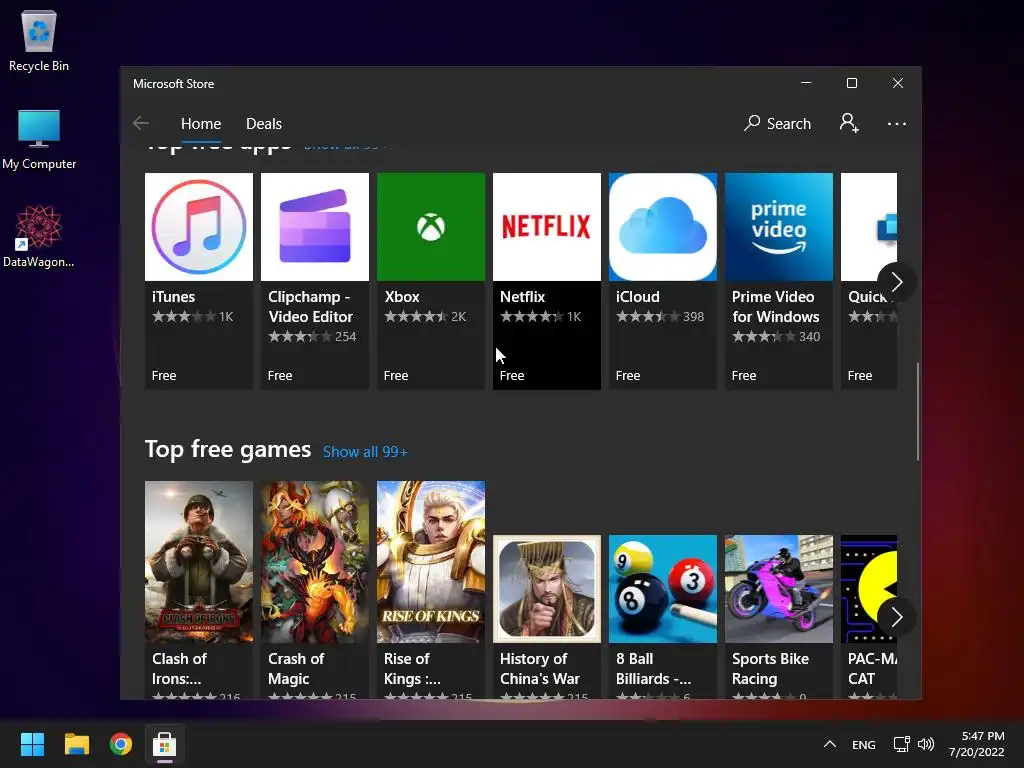This screenshot has height=768, width=1024.
Task: Open the partially visible Quick app tile
Action: 869,281
